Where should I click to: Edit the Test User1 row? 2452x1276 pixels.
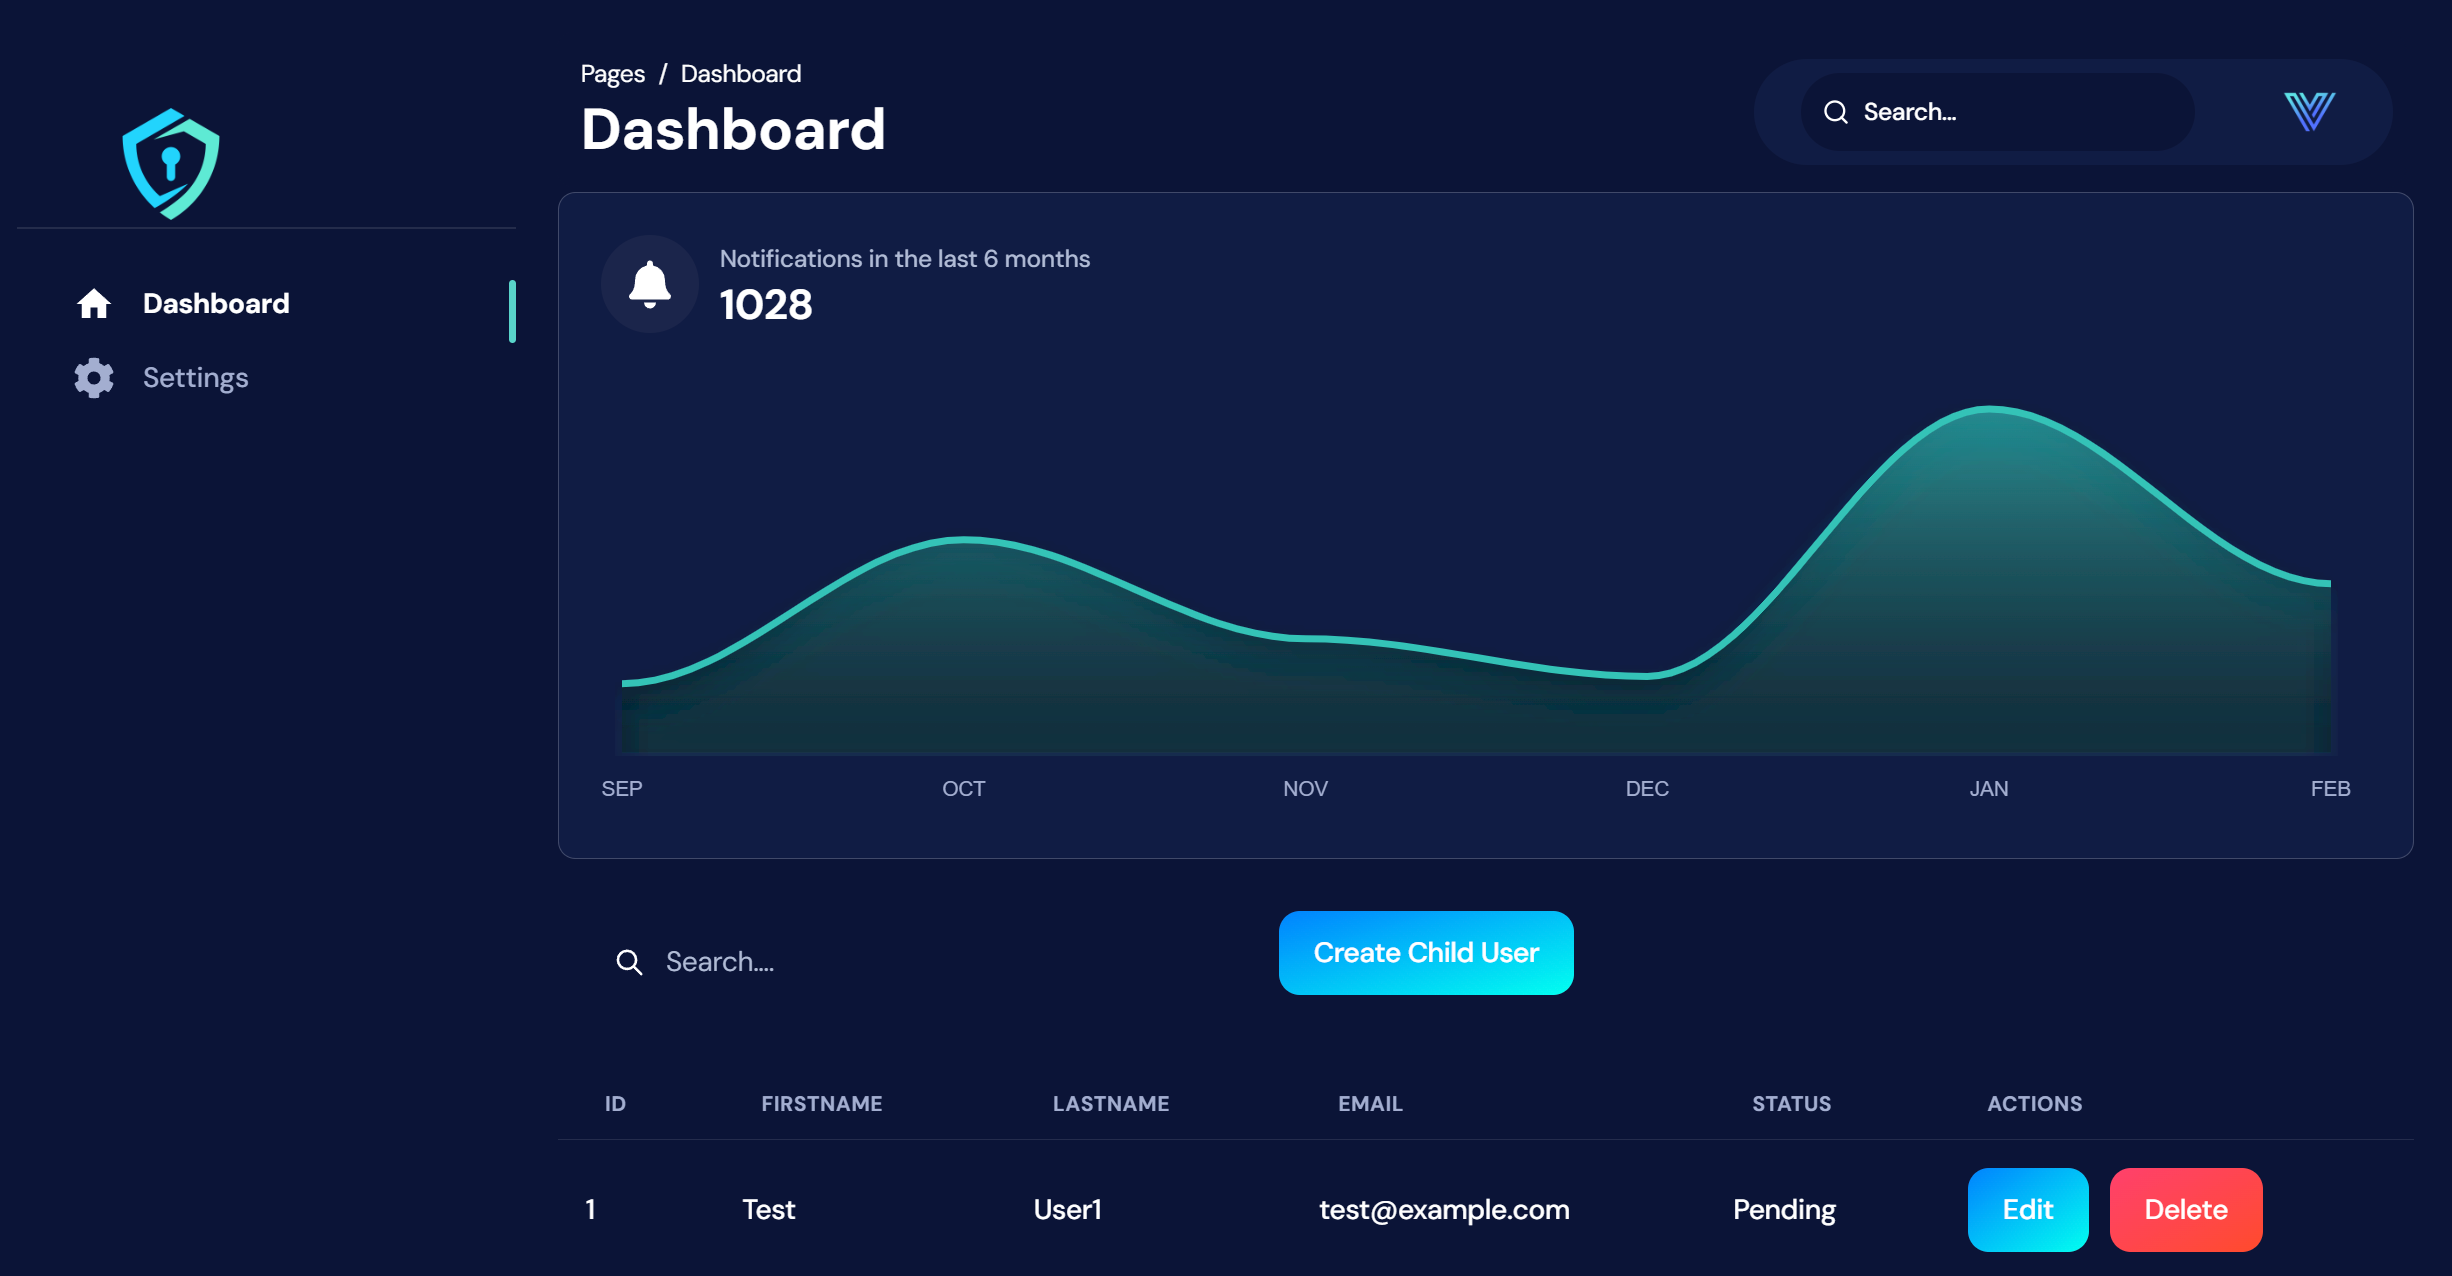tap(2027, 1209)
